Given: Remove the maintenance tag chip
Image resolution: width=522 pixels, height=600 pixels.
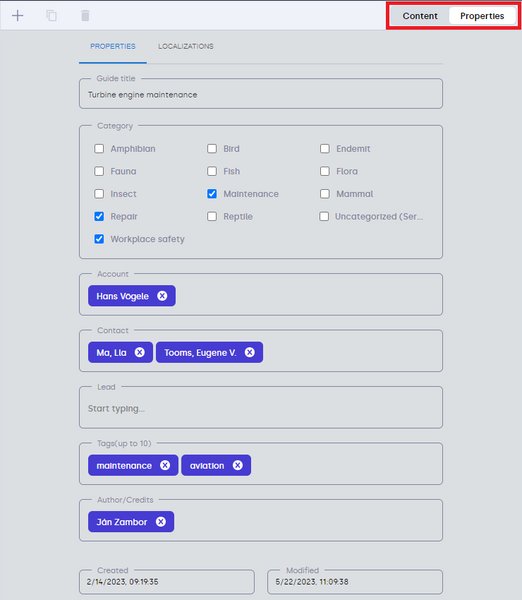Looking at the screenshot, I should (x=165, y=465).
